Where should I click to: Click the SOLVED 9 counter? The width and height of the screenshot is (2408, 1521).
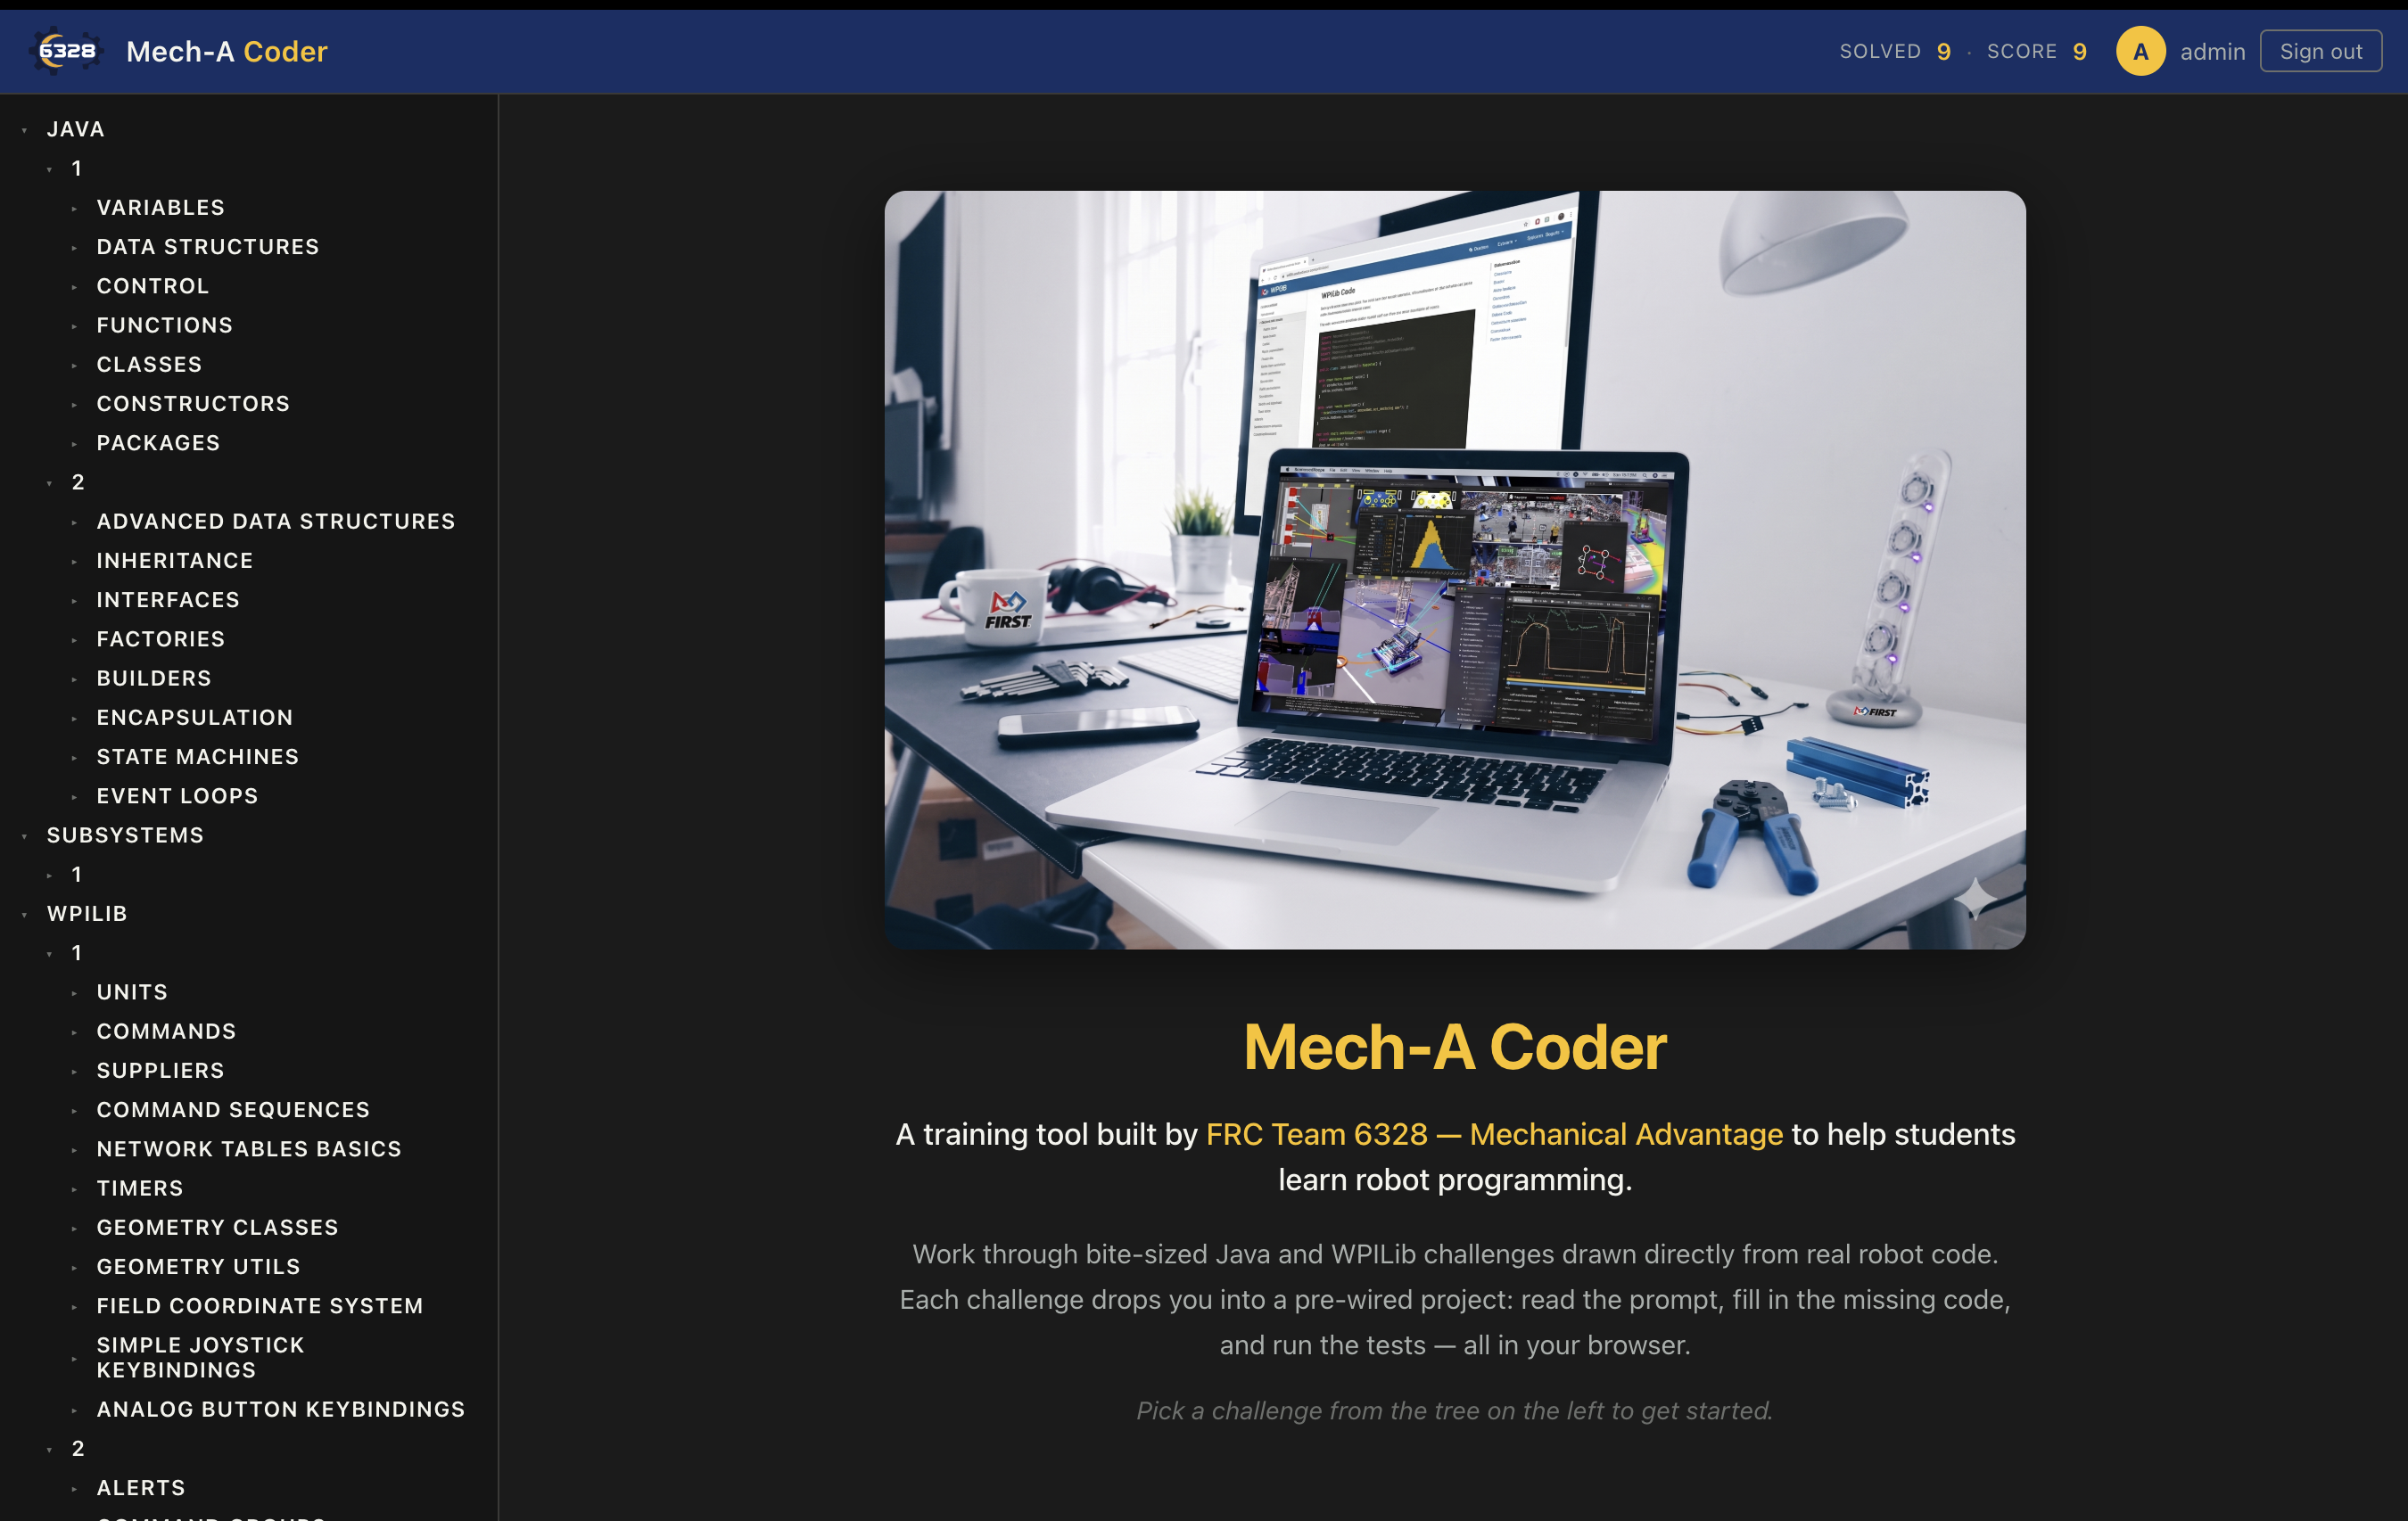[x=1895, y=51]
